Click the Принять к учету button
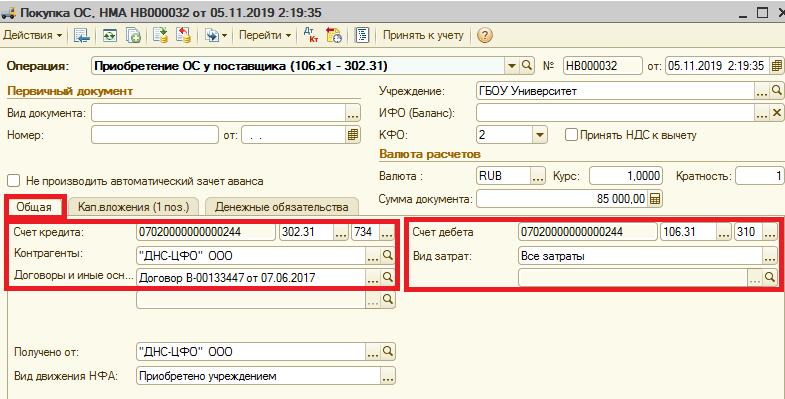This screenshot has width=785, height=399. pos(423,36)
